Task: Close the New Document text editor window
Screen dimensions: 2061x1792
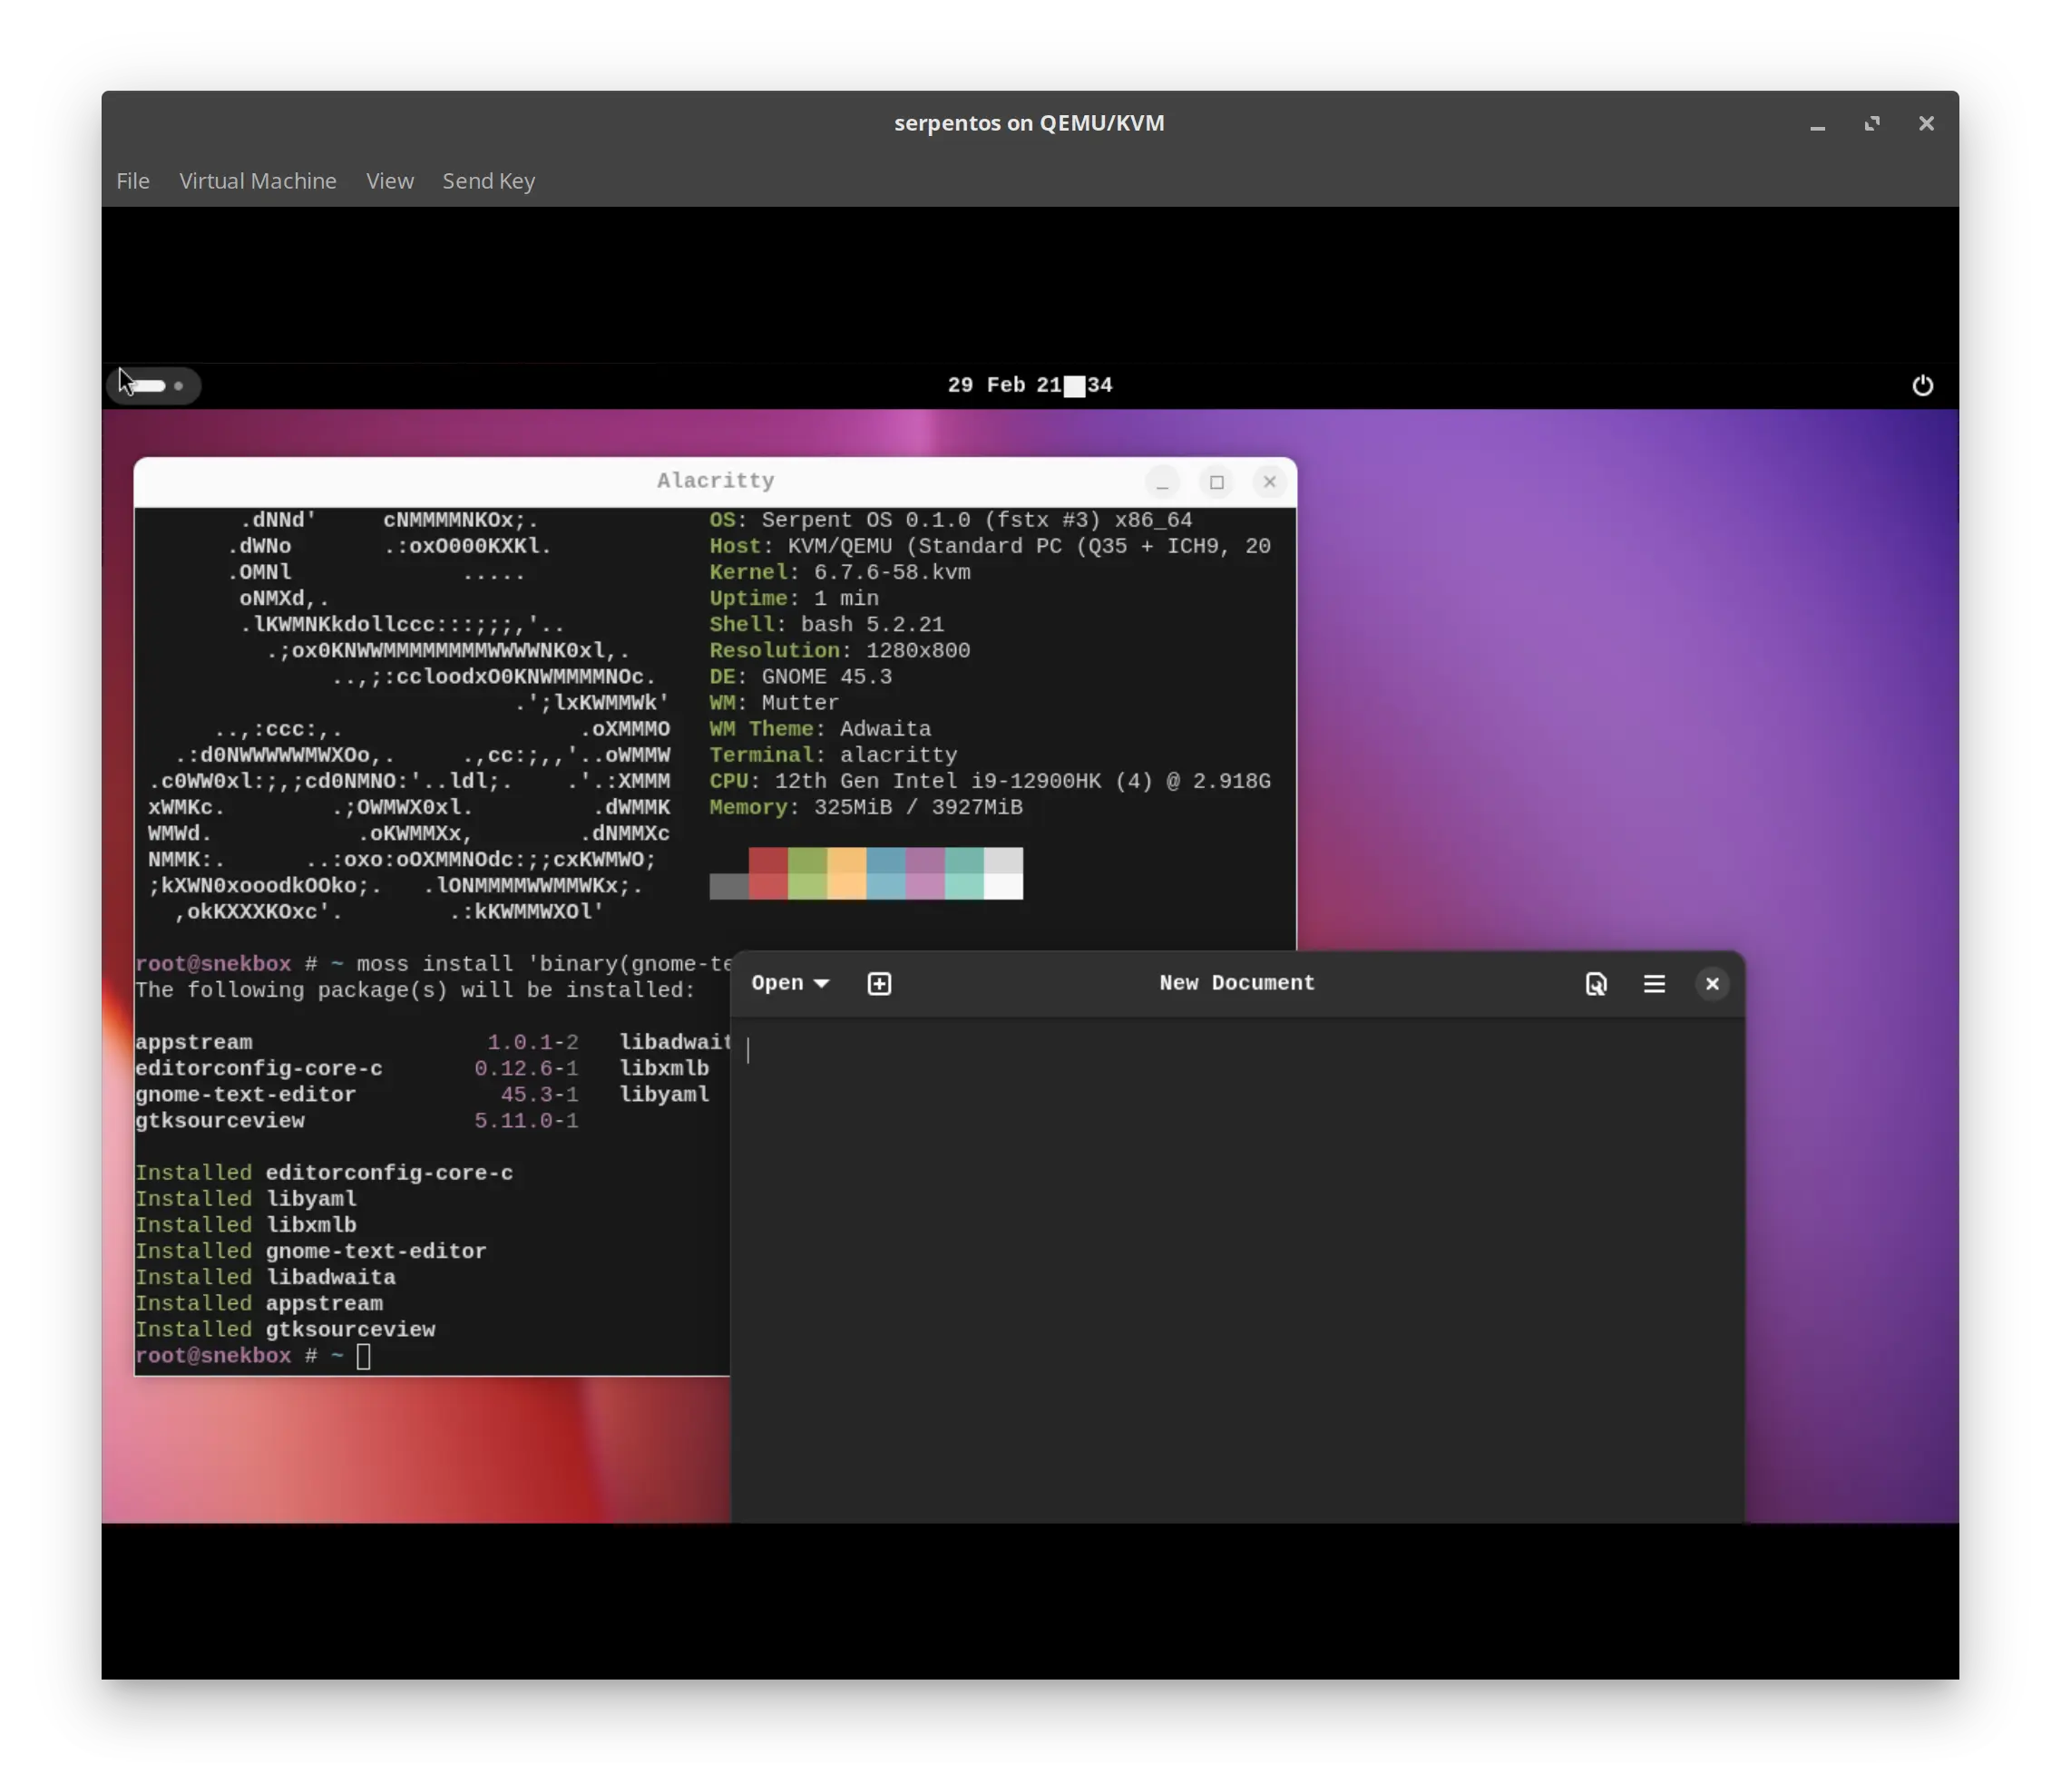Action: (1712, 984)
